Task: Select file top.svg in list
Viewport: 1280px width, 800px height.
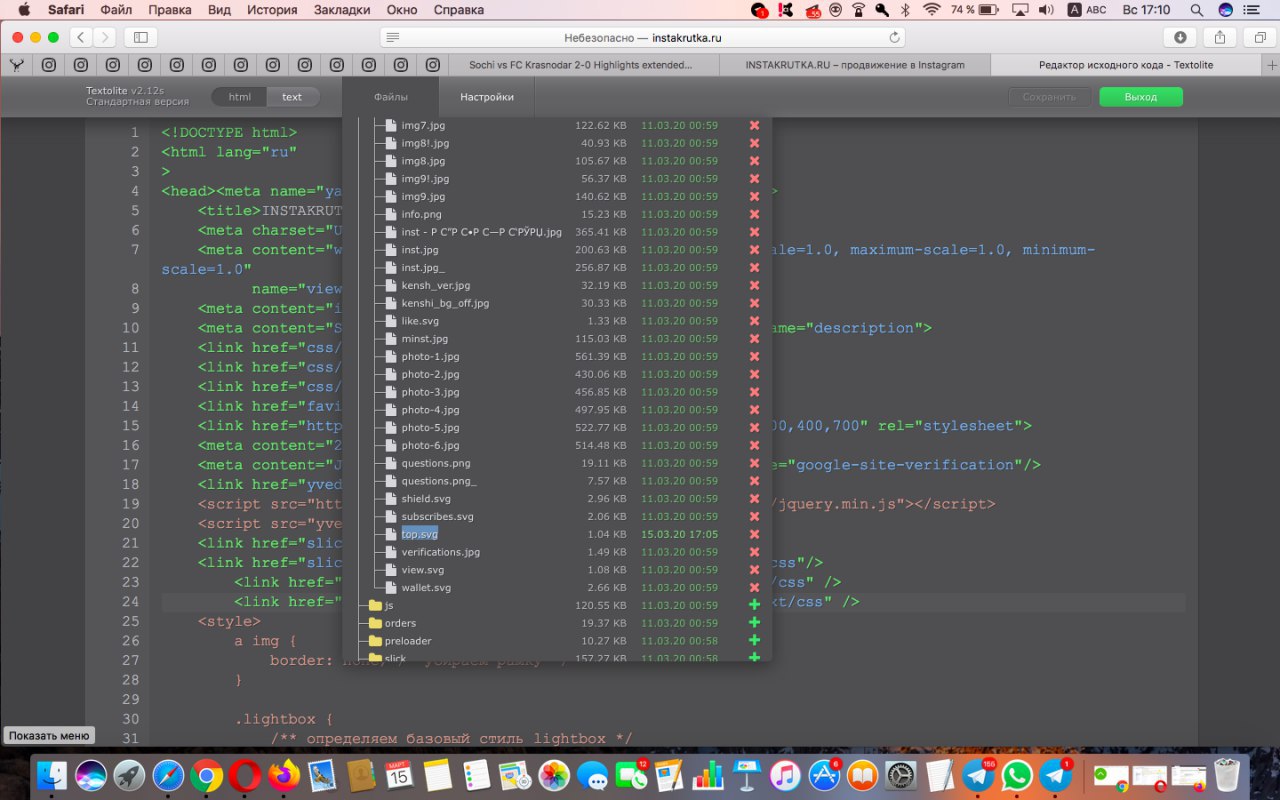Action: [x=420, y=534]
